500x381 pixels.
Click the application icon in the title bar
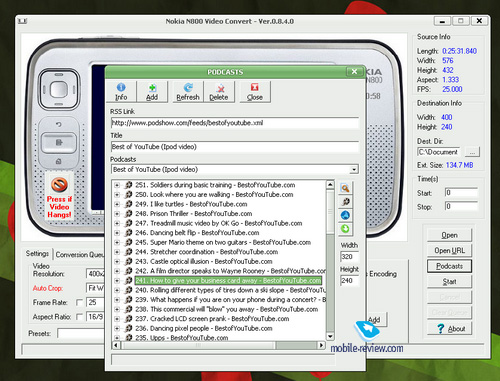click(22, 21)
